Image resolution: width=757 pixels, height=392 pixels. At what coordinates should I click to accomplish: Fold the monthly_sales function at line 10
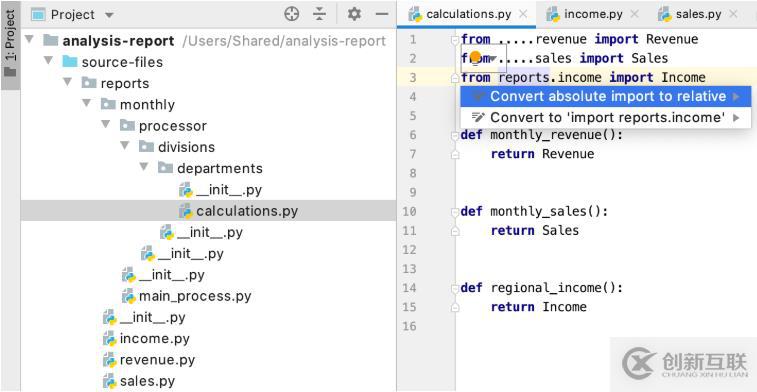click(x=454, y=212)
